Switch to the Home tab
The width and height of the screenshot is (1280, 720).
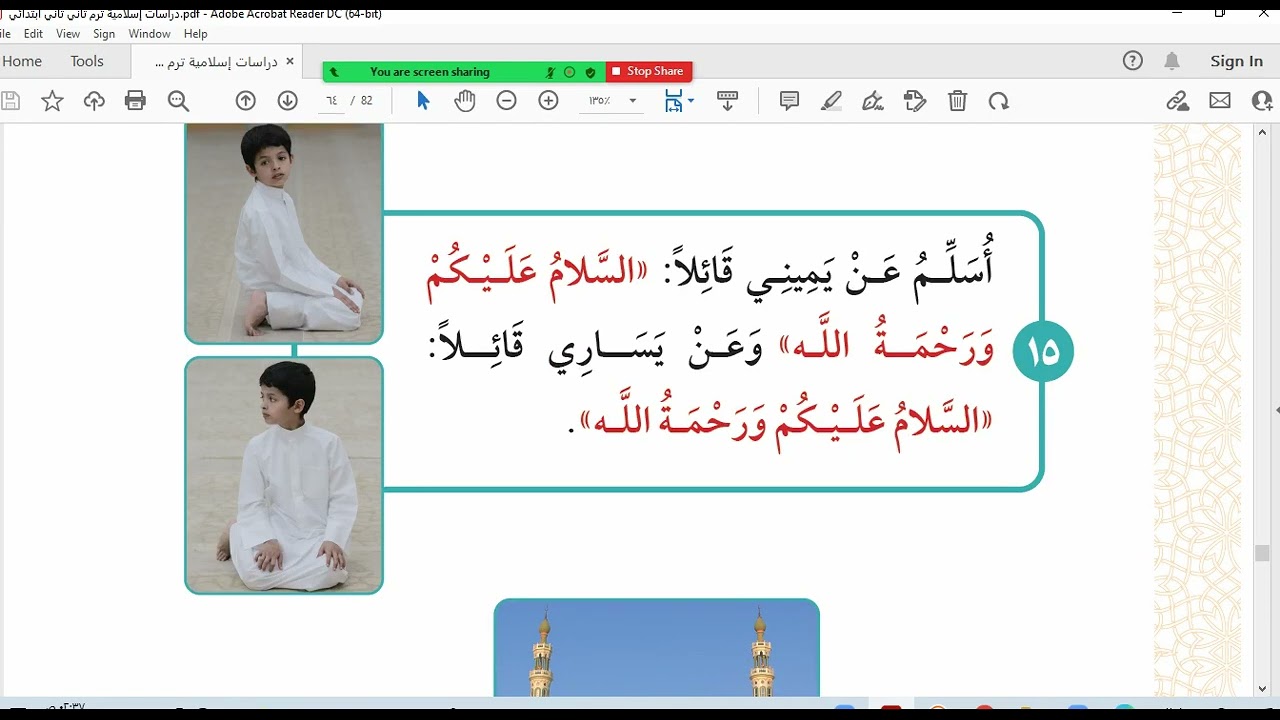22,61
